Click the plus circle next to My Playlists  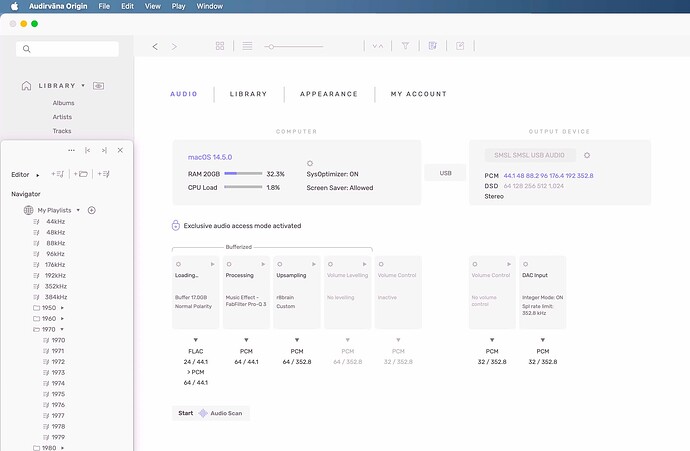click(x=92, y=210)
